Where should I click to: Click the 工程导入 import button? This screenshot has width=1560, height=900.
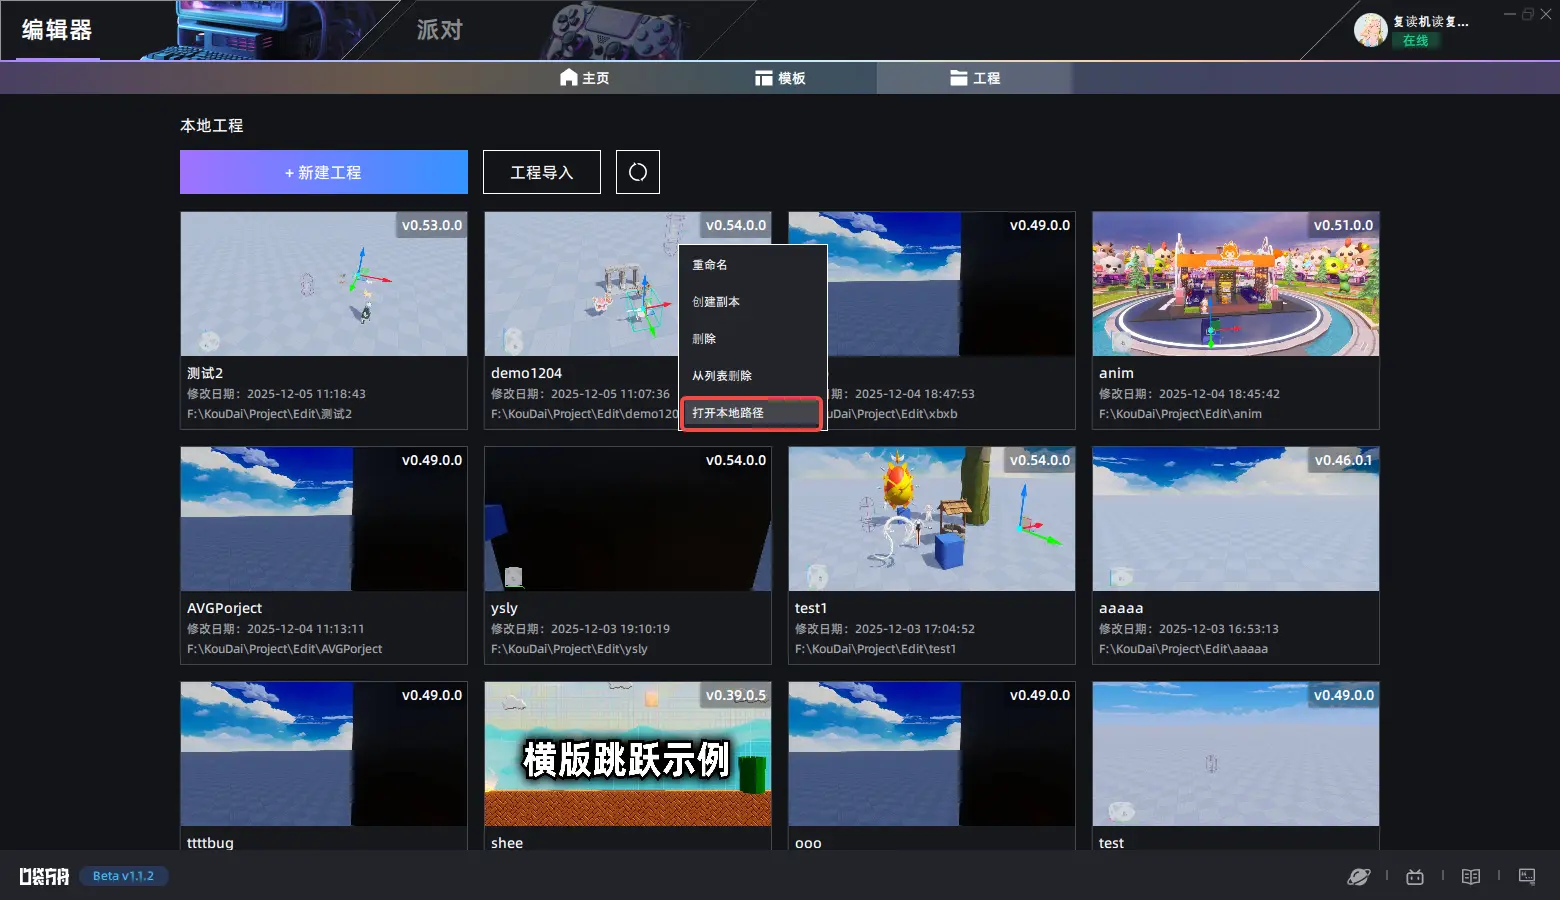coord(542,172)
